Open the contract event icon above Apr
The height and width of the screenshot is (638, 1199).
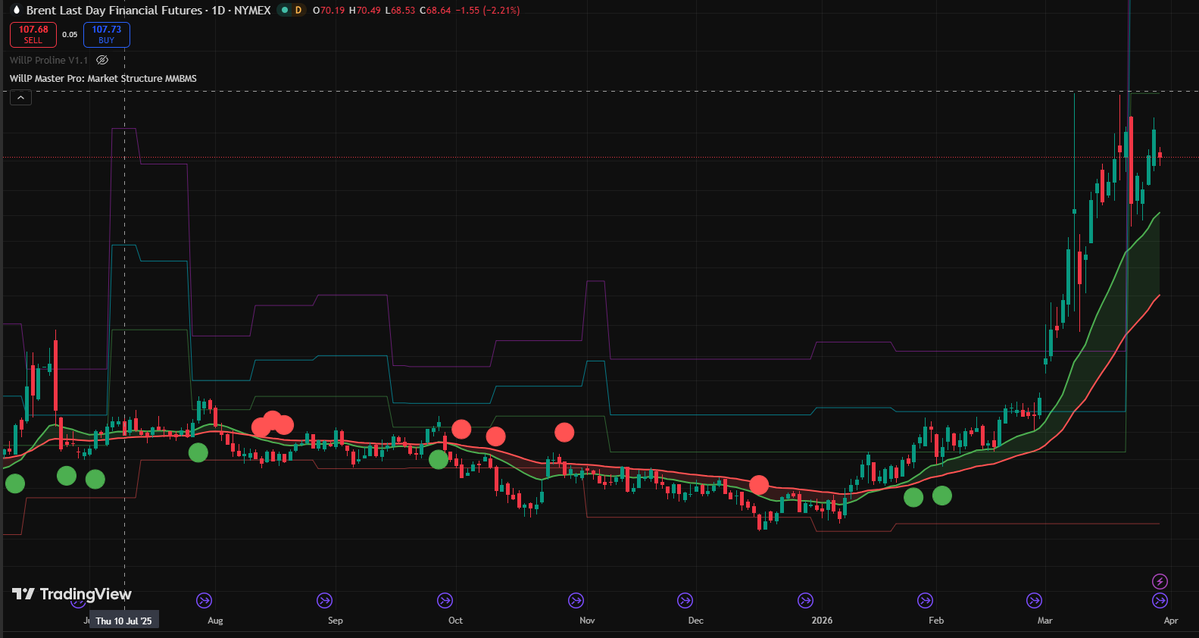[x=1160, y=601]
